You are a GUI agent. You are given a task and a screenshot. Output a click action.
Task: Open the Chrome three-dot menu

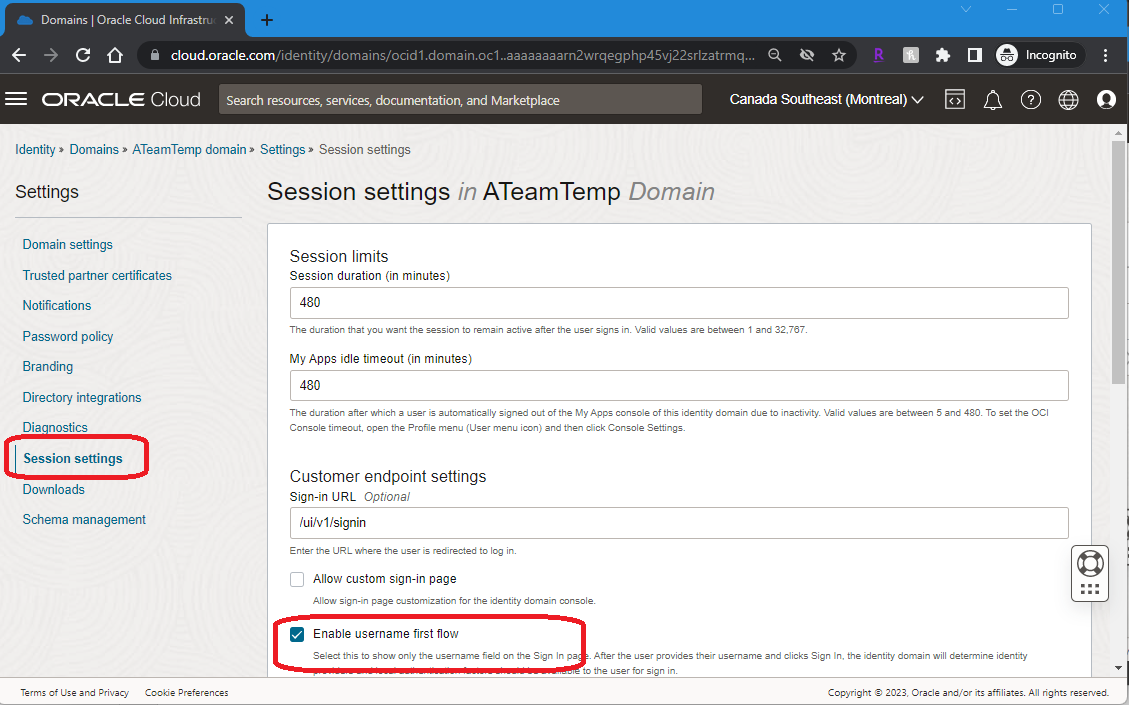tap(1105, 55)
